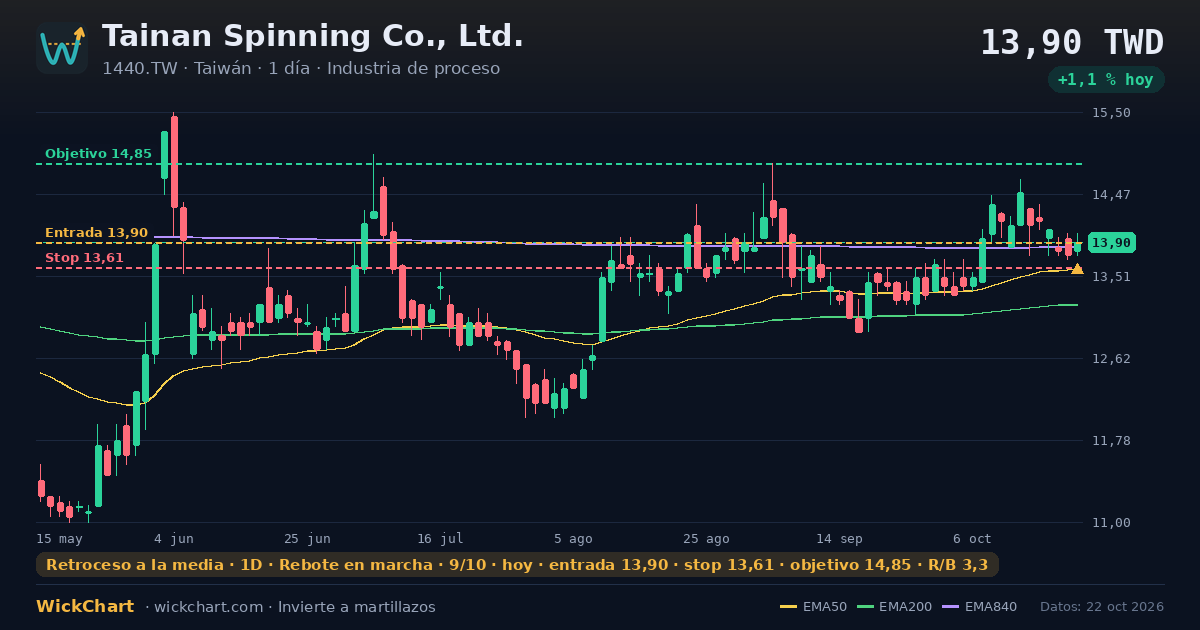The image size is (1200, 630).
Task: Click the EMA840 purple legend swatch
Action: pyautogui.click(x=951, y=607)
